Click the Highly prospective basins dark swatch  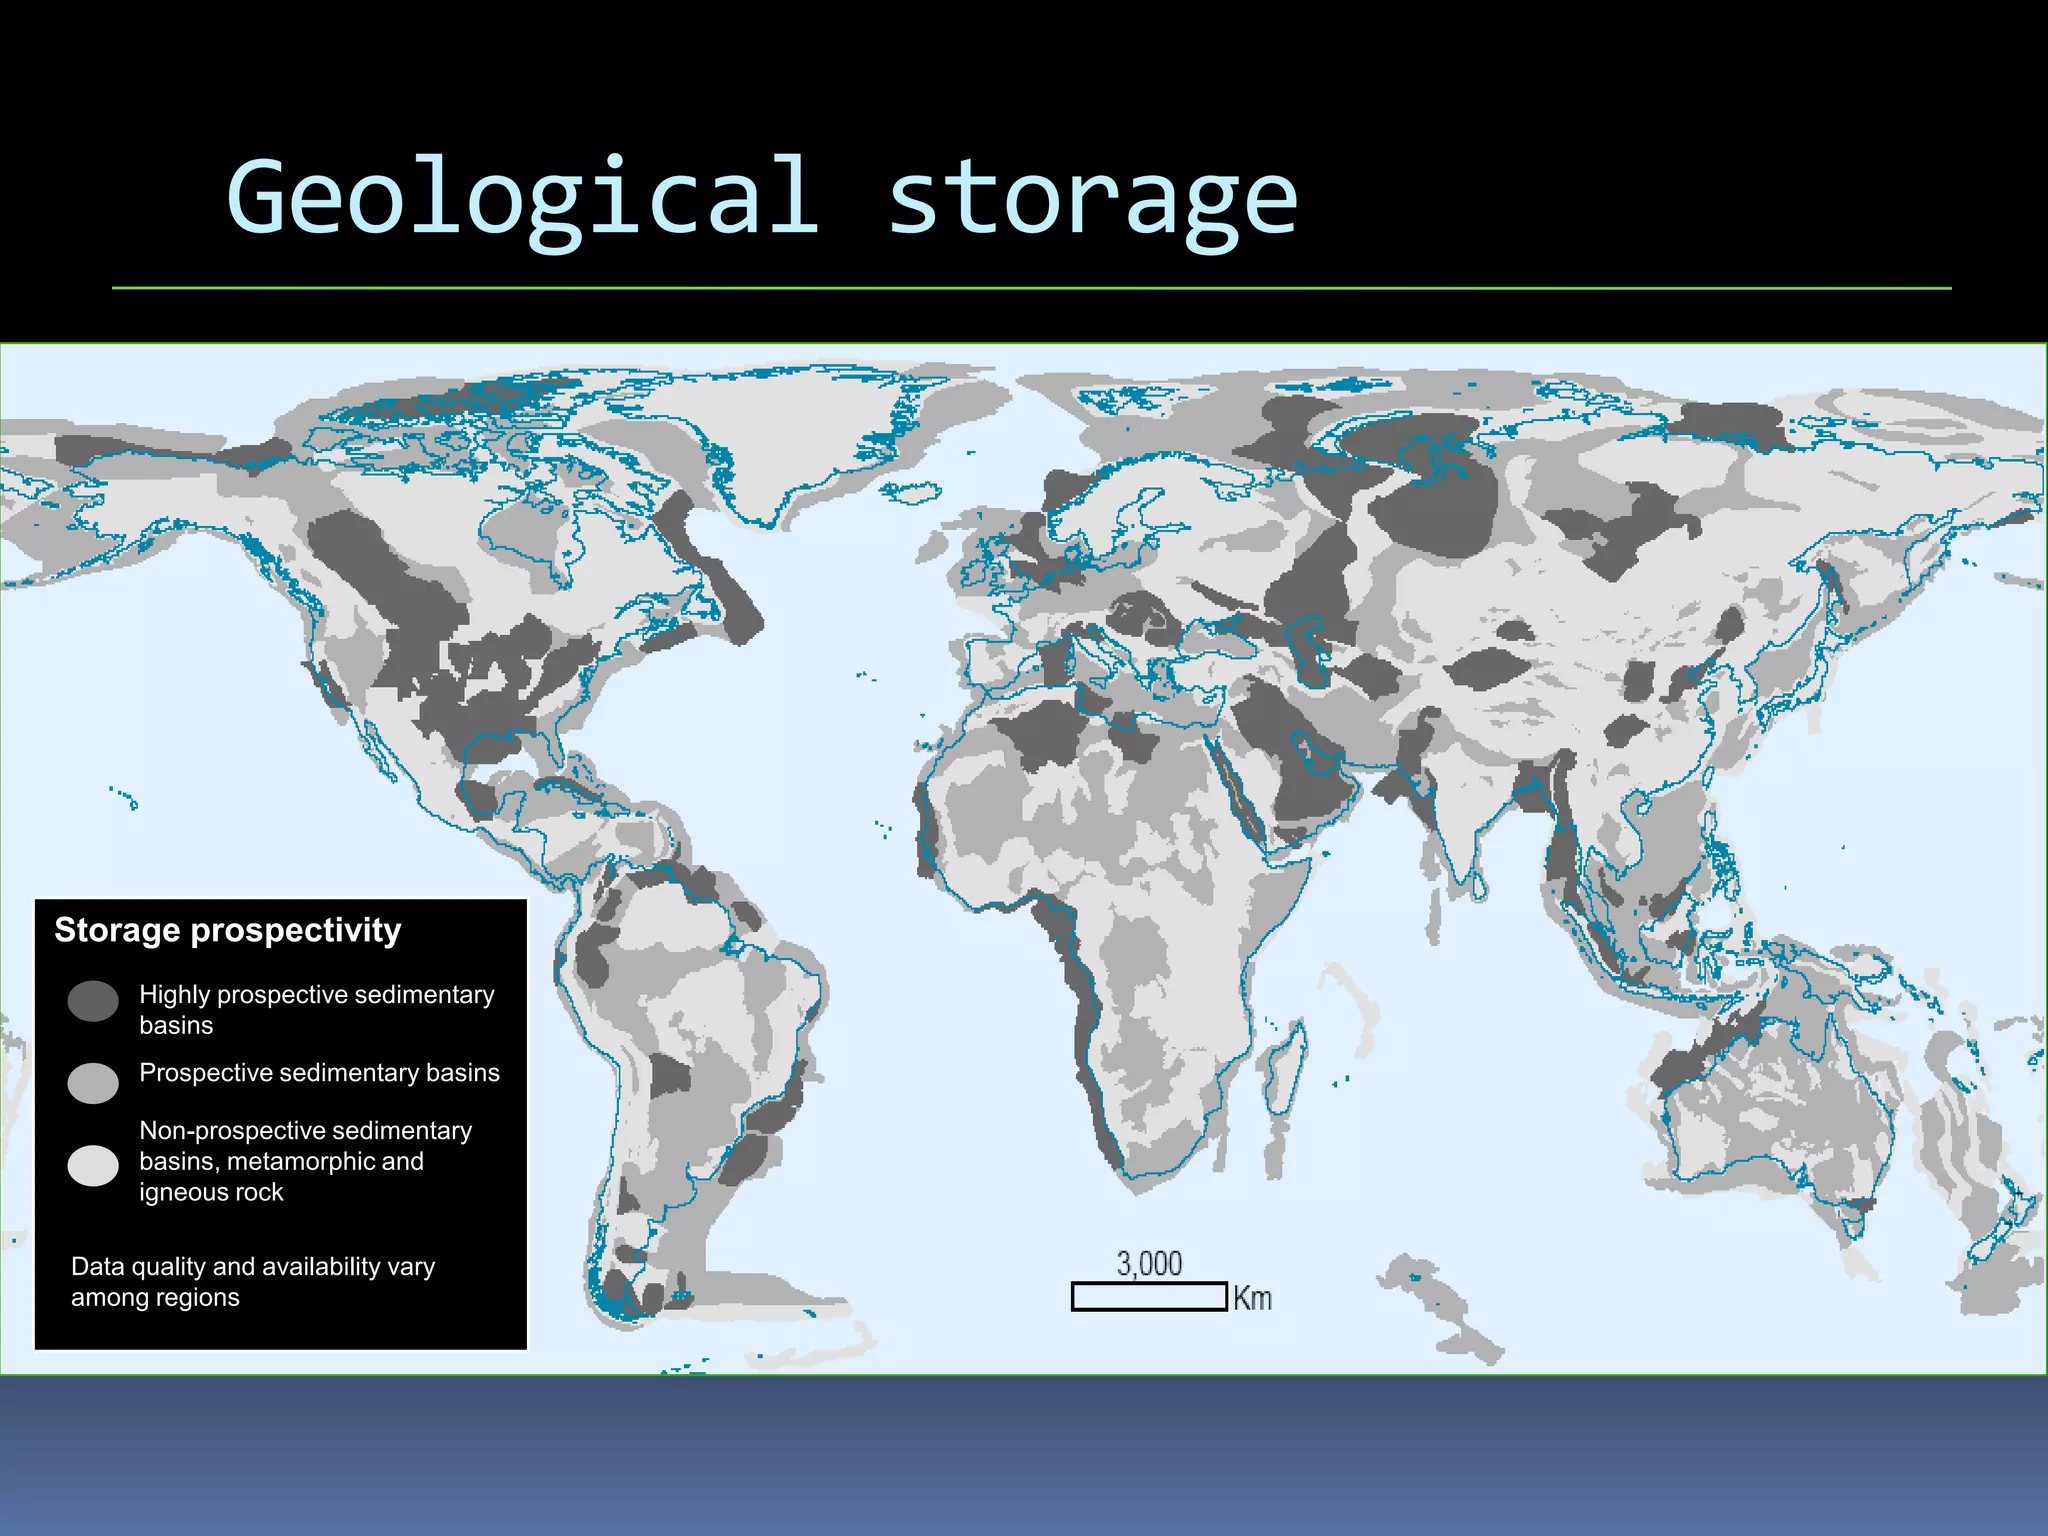pos(93,1001)
